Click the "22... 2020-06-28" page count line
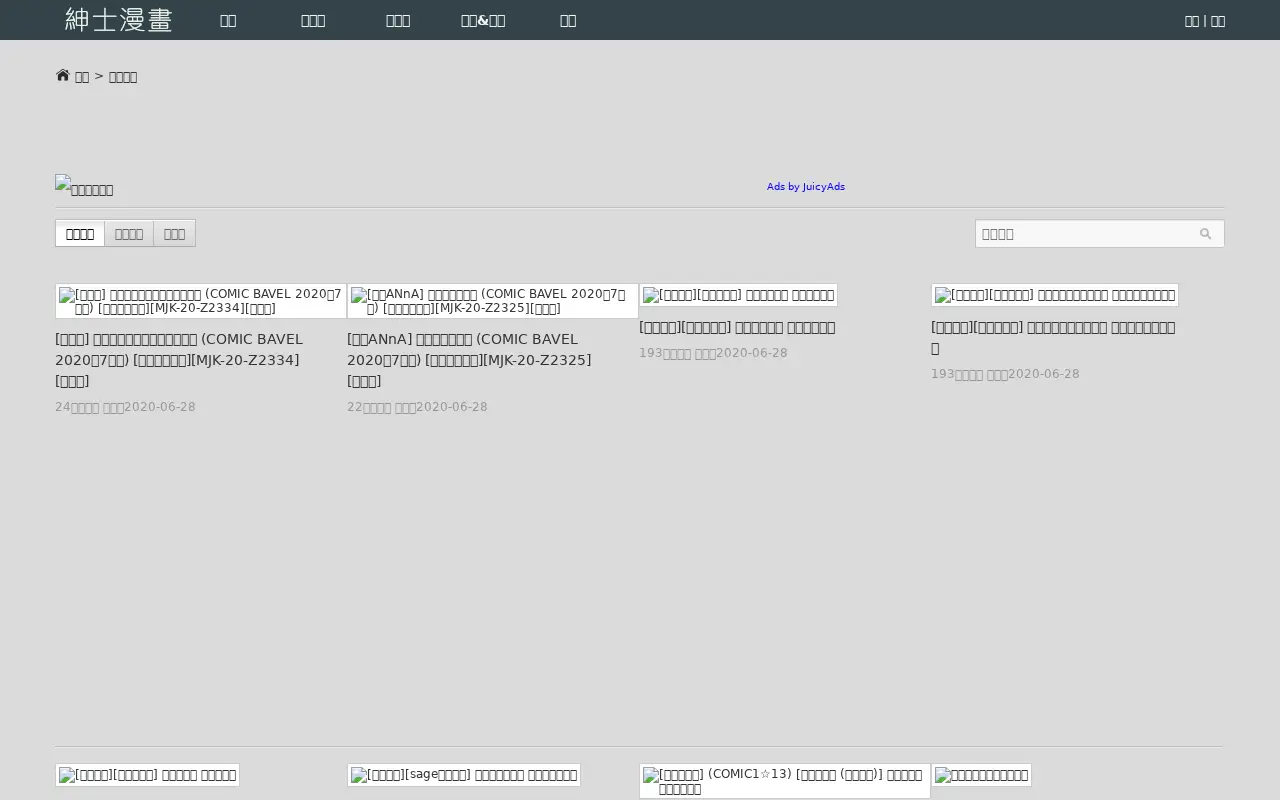This screenshot has height=800, width=1280. pos(417,407)
